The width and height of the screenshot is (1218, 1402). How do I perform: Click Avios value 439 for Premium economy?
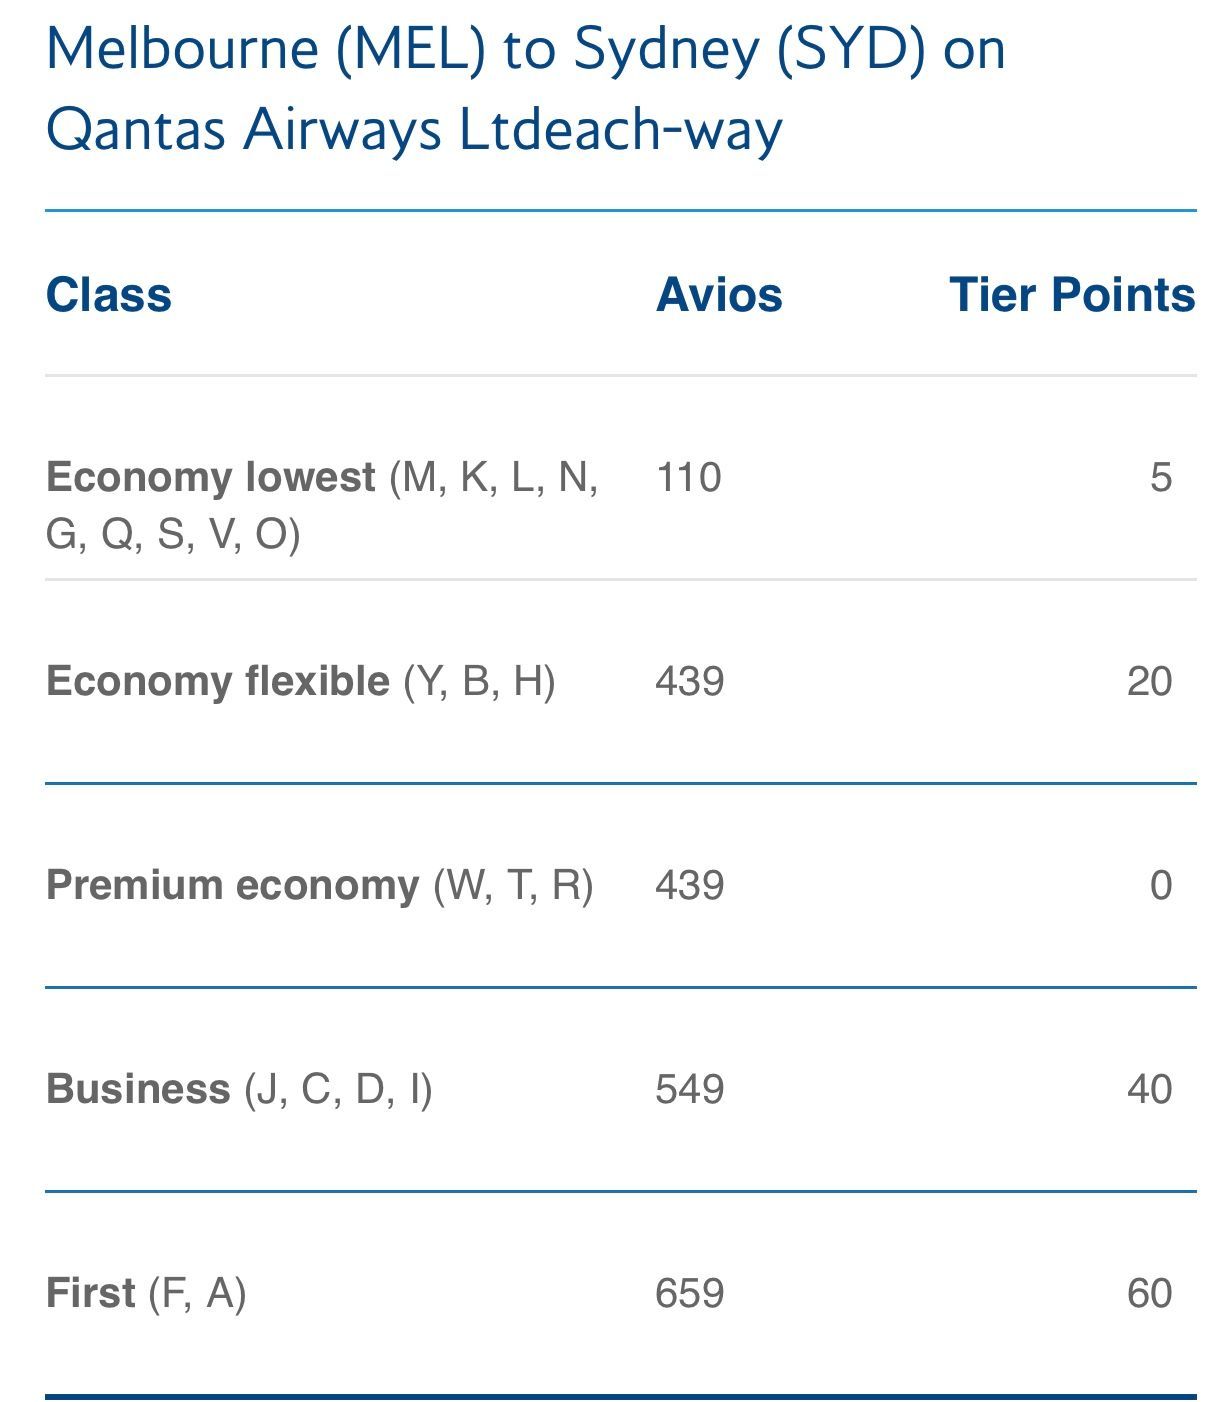pos(690,885)
